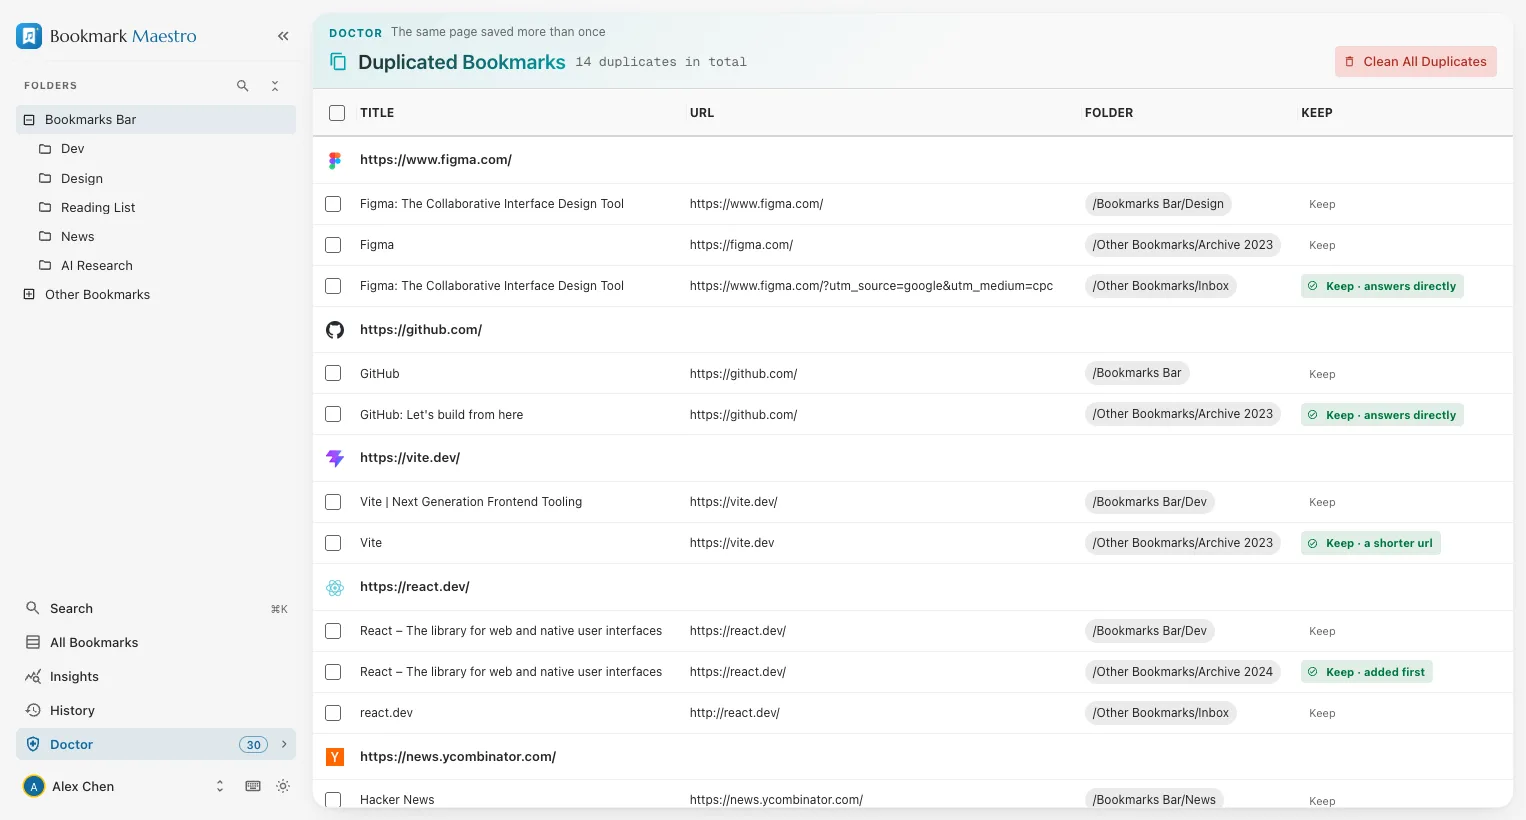Image resolution: width=1526 pixels, height=820 pixels.
Task: Search folders using the magnifier icon
Action: coord(242,86)
